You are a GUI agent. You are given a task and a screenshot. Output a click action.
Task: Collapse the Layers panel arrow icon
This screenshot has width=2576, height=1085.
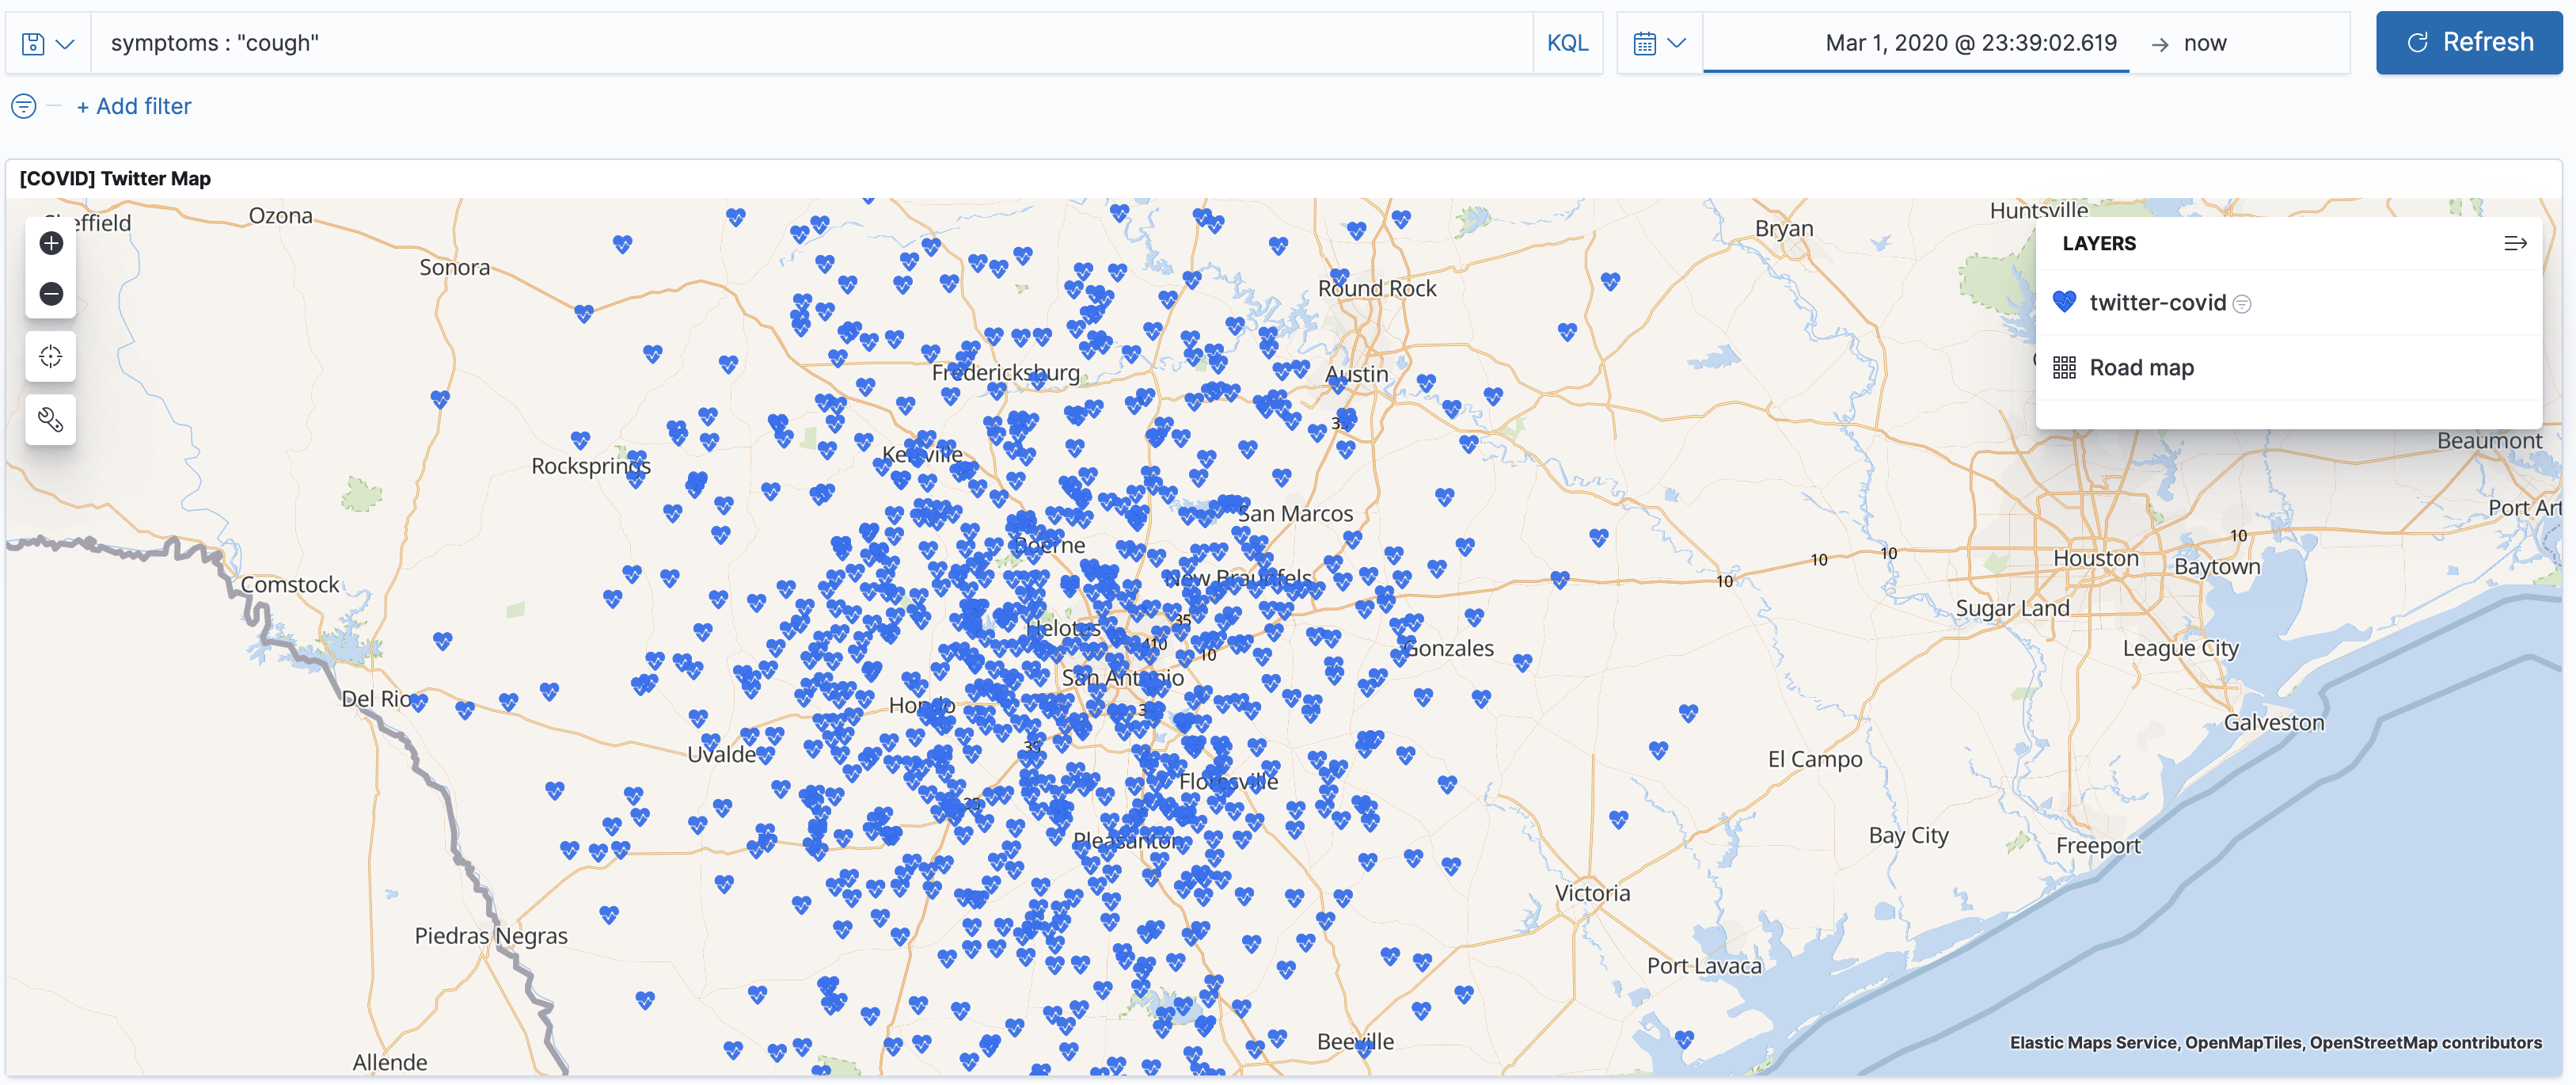coord(2515,244)
